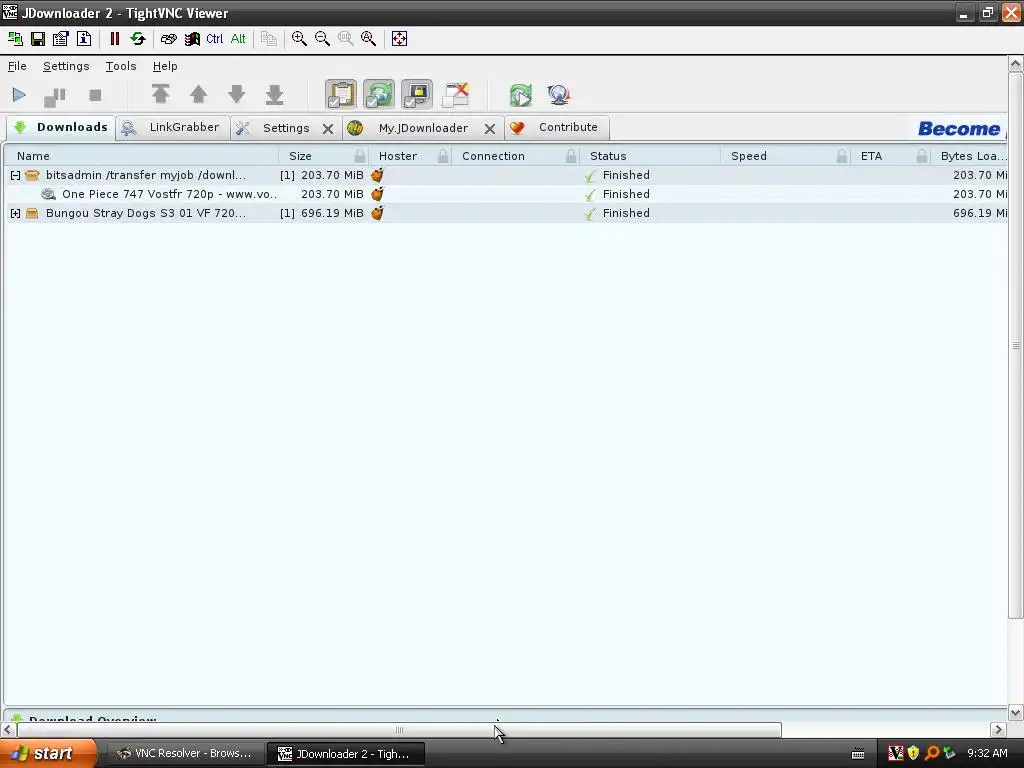Open the Tools menu
This screenshot has width=1024, height=768.
click(121, 66)
